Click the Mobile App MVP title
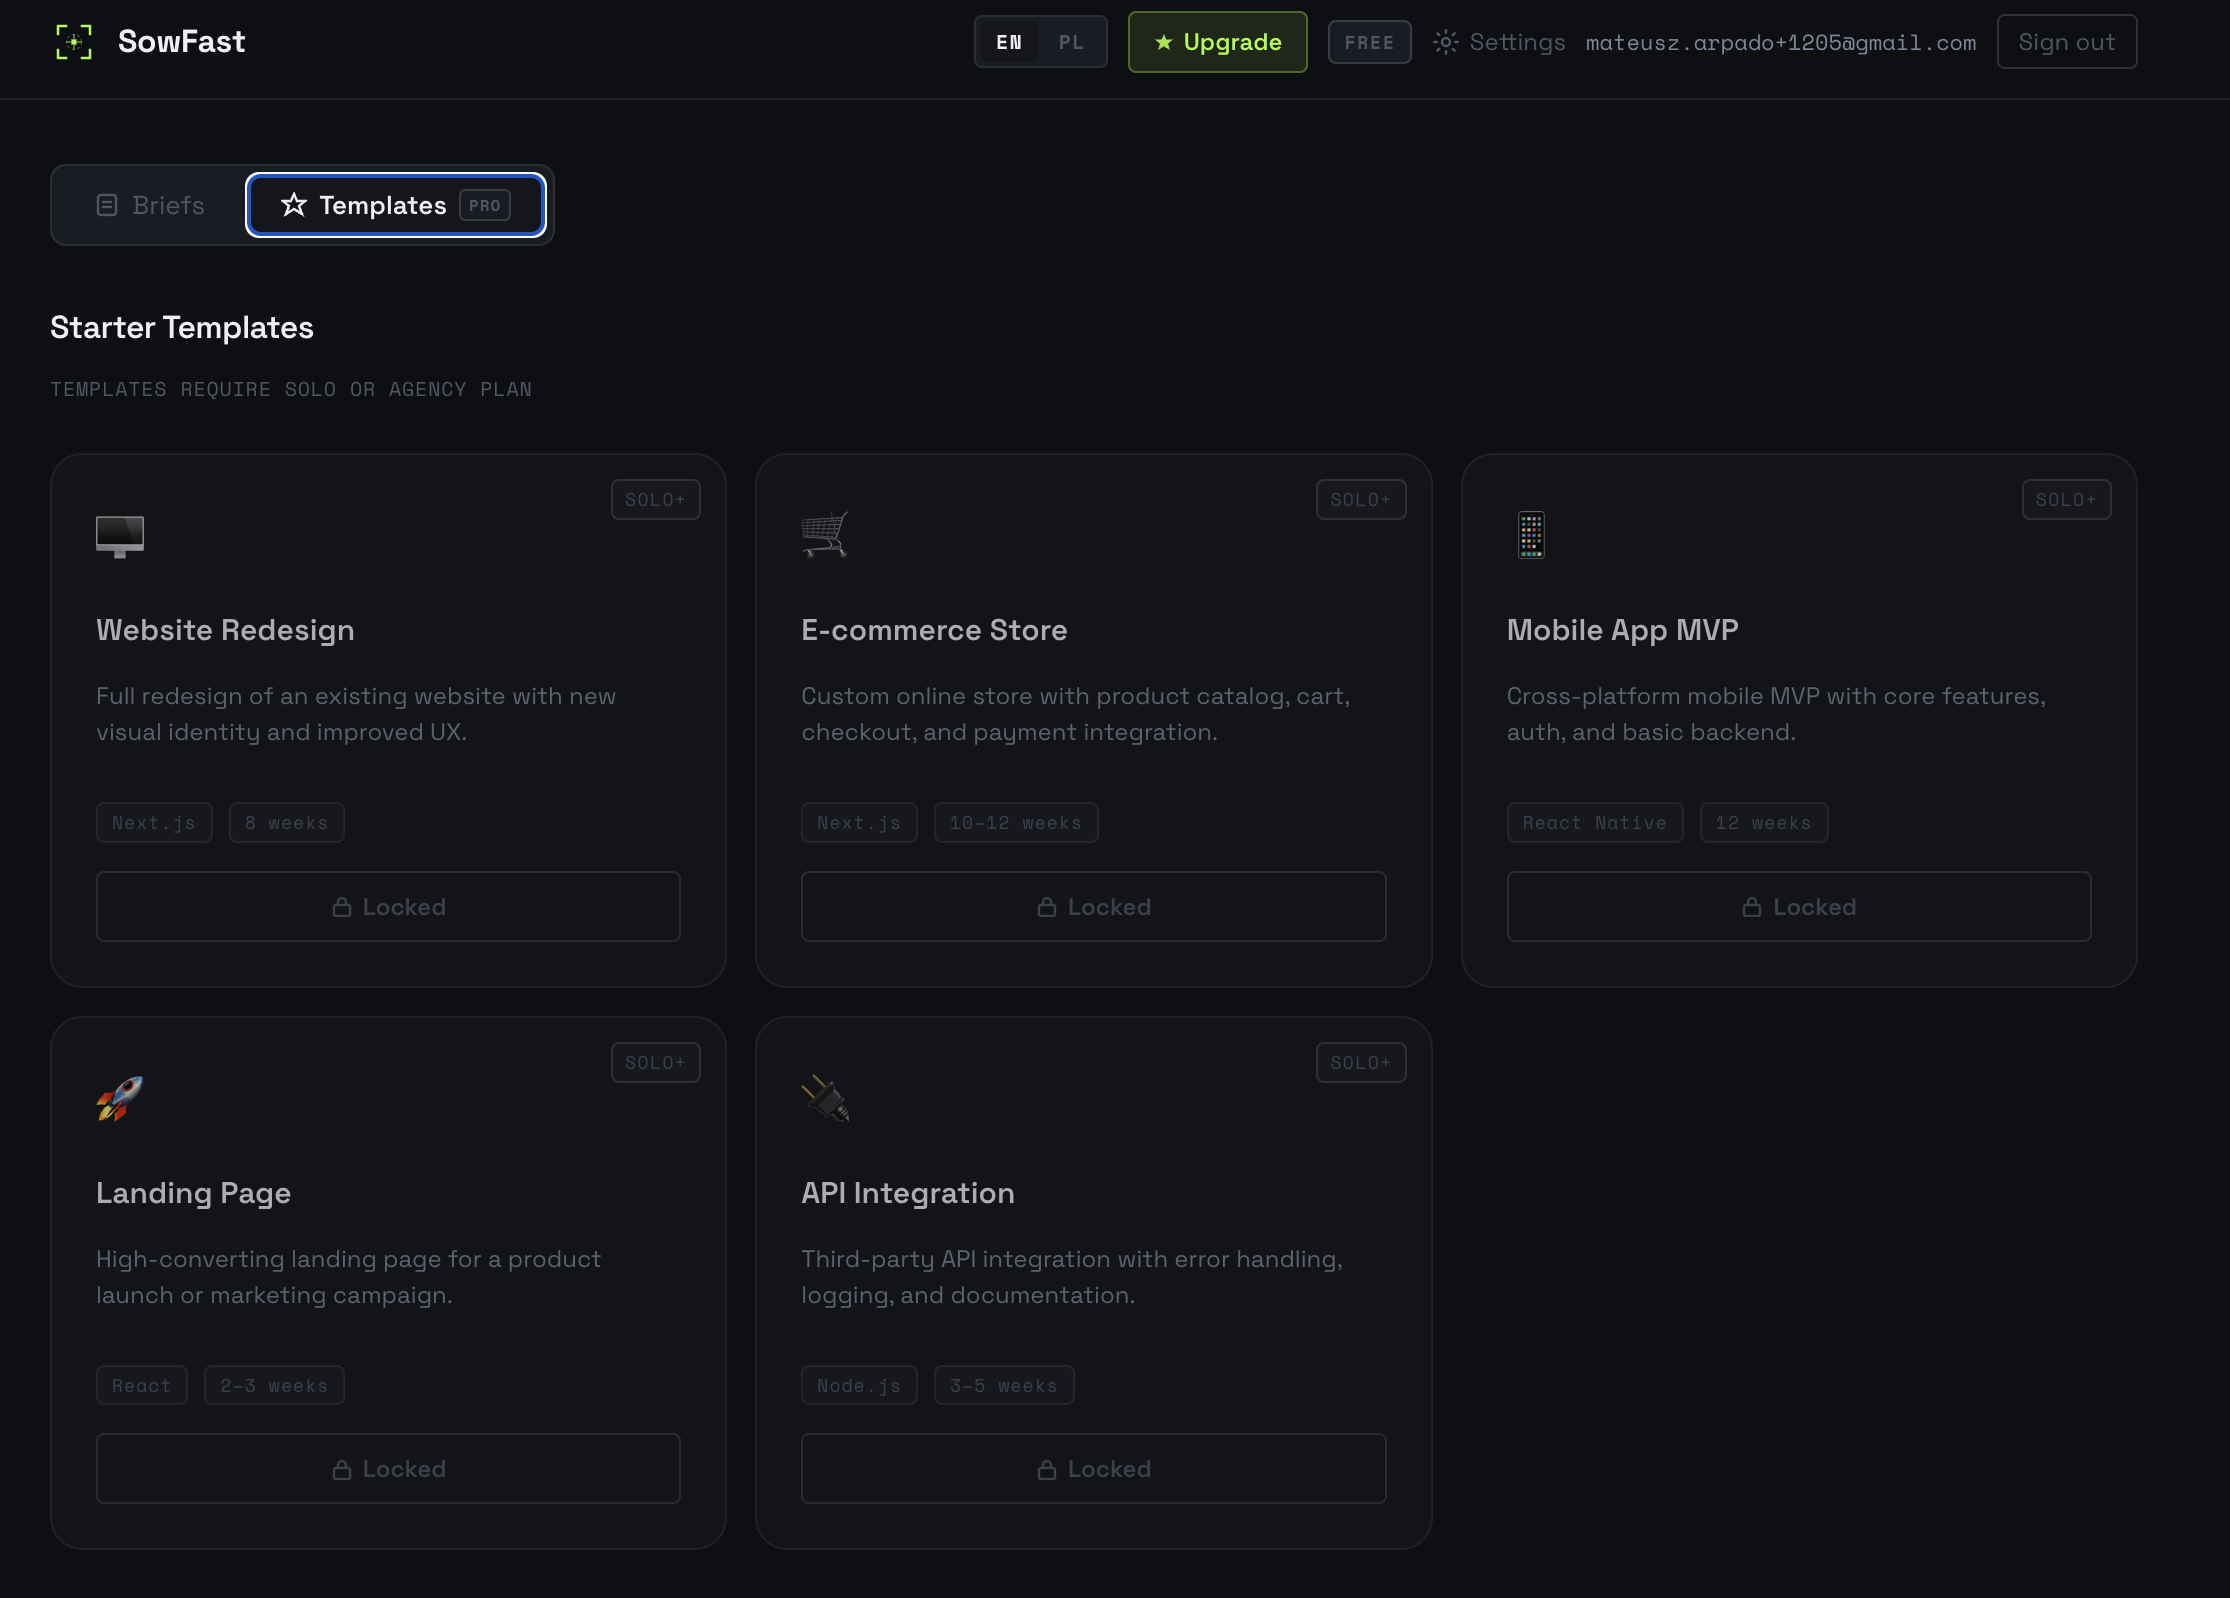The height and width of the screenshot is (1598, 2230). coord(1623,630)
